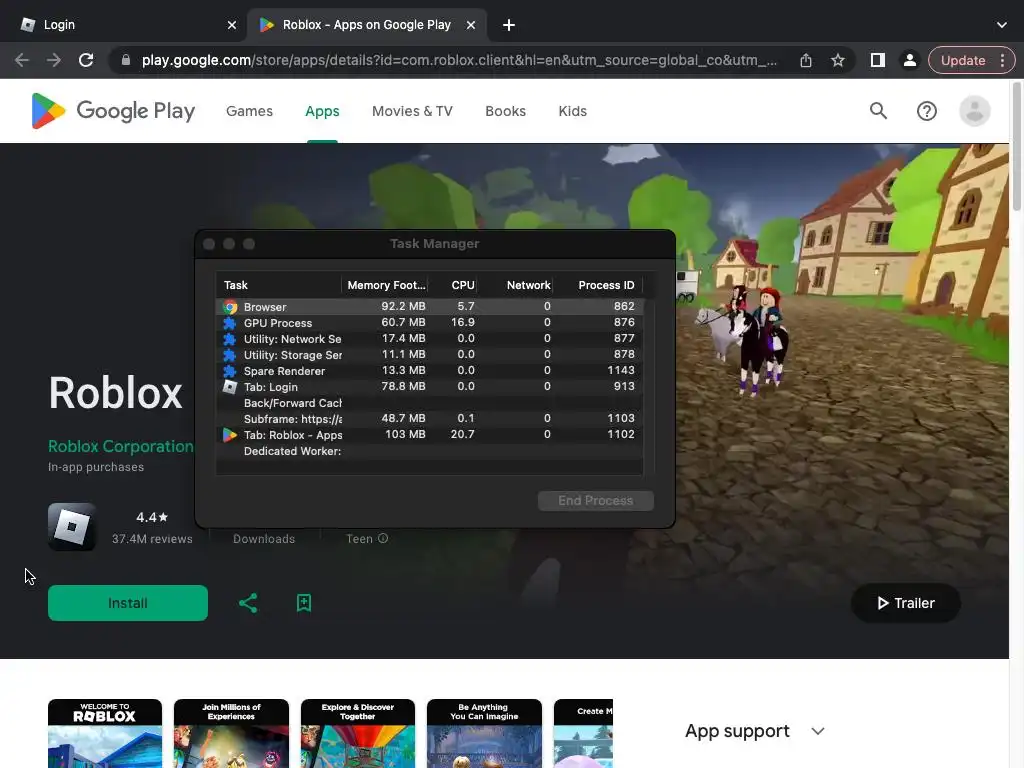Select the Browser task's Chrome icon
Screen dimensions: 1024x768
[230, 306]
